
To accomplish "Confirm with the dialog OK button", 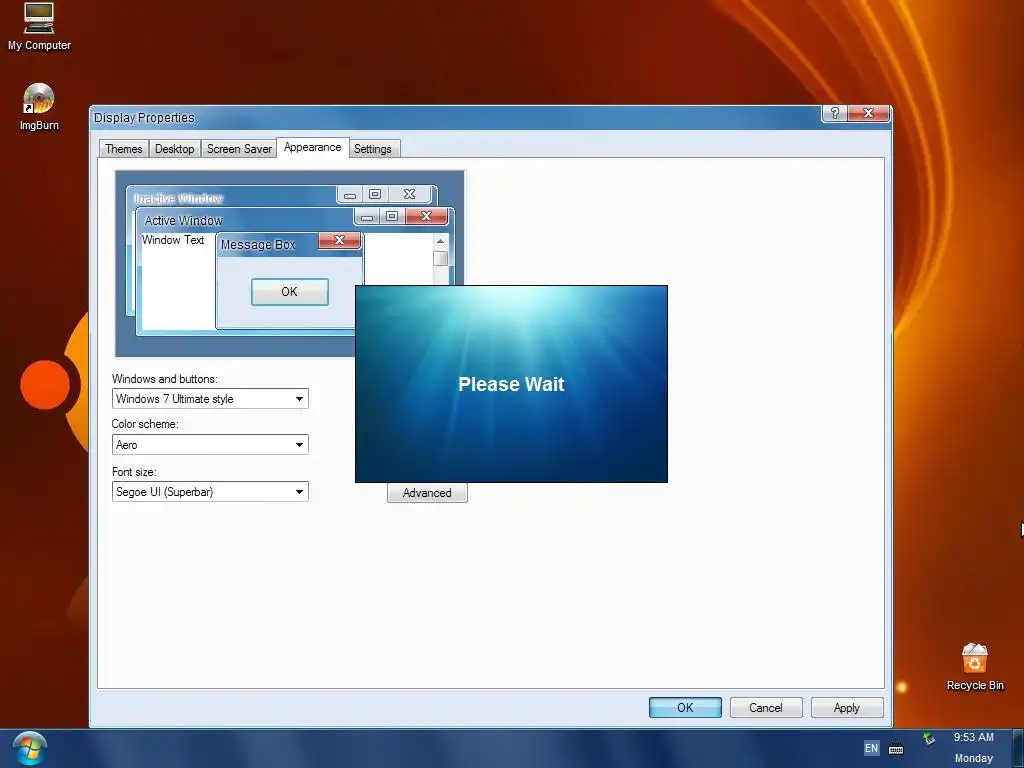I will click(x=685, y=707).
